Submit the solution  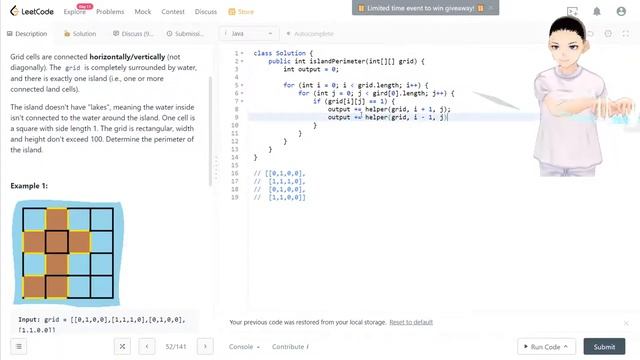[x=604, y=347]
